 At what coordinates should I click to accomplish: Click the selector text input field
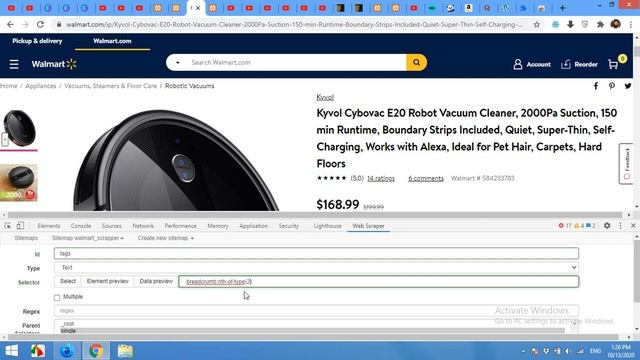click(379, 282)
